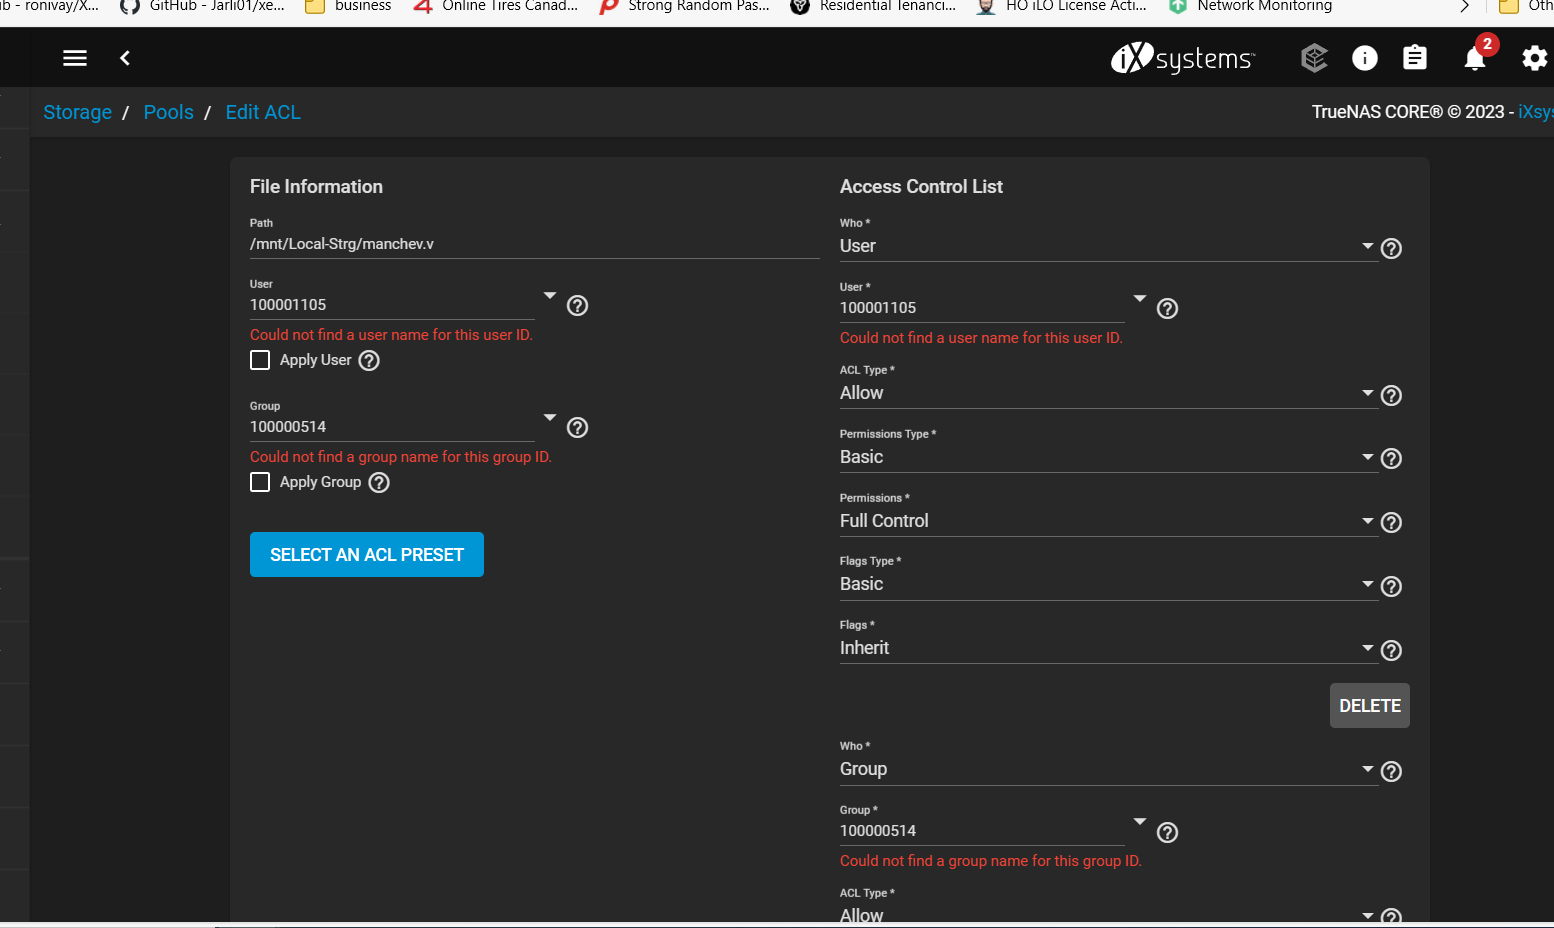The image size is (1554, 928).
Task: Expand the Flags dropdown showing Inherit
Action: (x=1106, y=648)
